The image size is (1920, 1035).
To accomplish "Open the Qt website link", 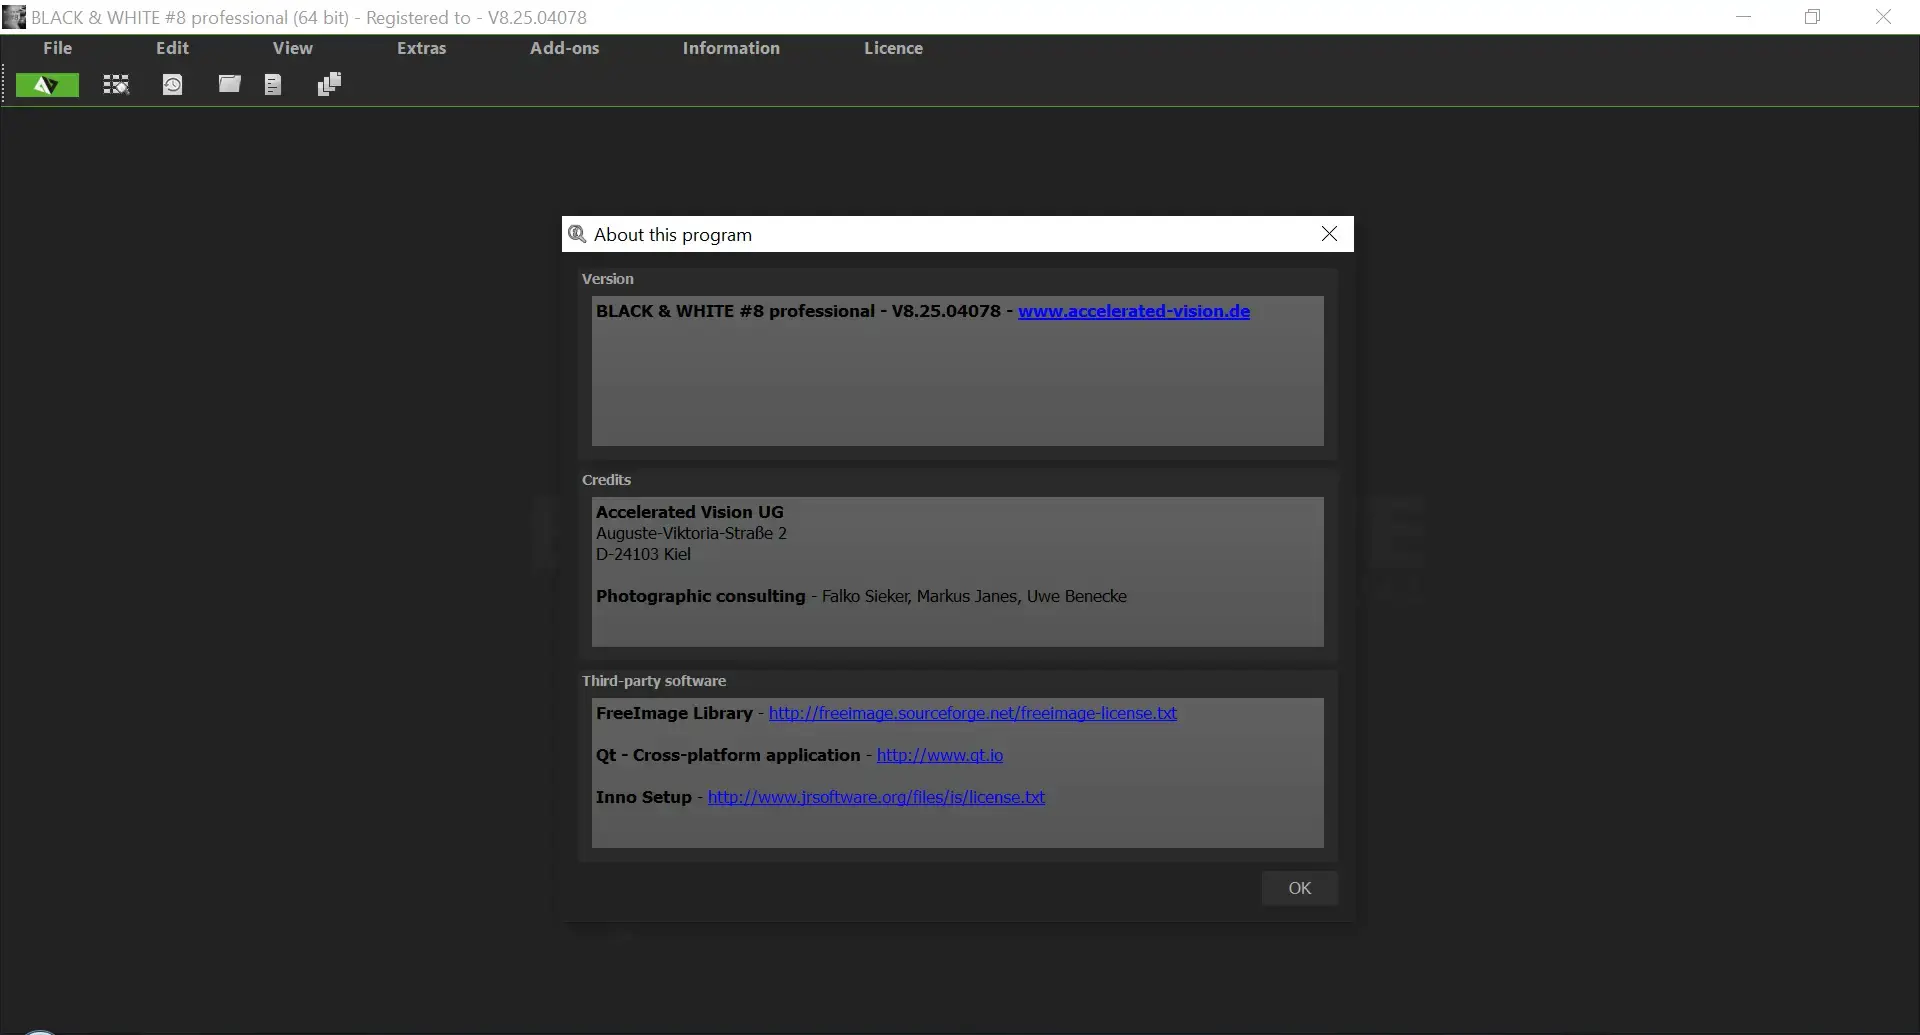I will pyautogui.click(x=939, y=755).
